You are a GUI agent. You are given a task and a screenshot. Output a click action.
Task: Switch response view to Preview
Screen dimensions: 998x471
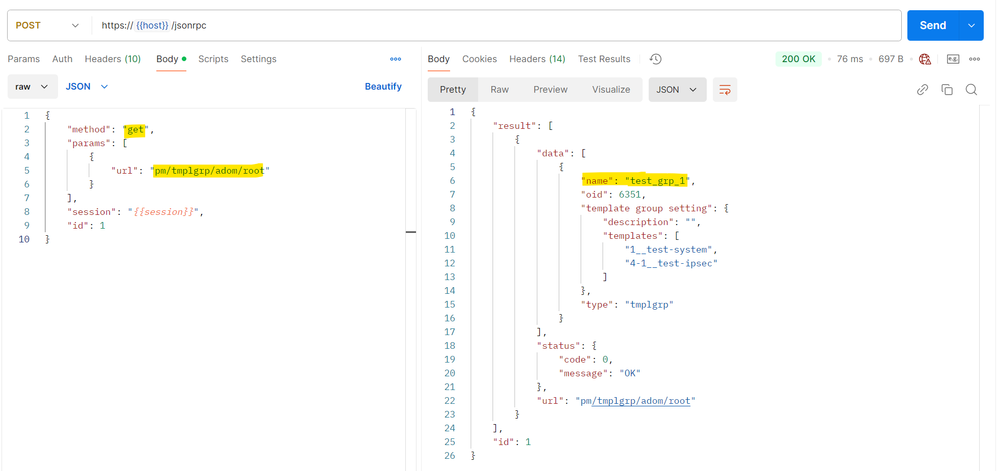[550, 90]
